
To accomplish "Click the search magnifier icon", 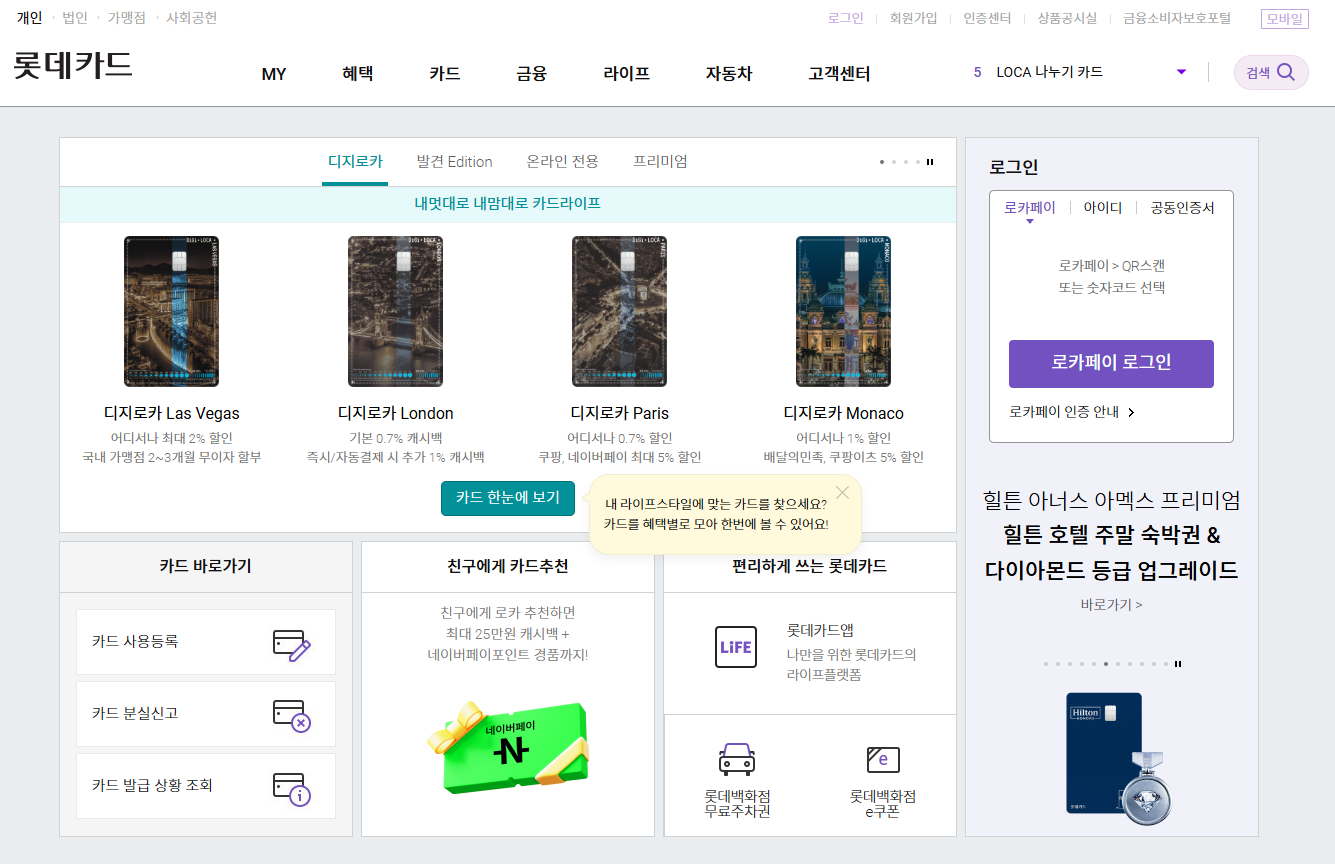I will [1287, 72].
